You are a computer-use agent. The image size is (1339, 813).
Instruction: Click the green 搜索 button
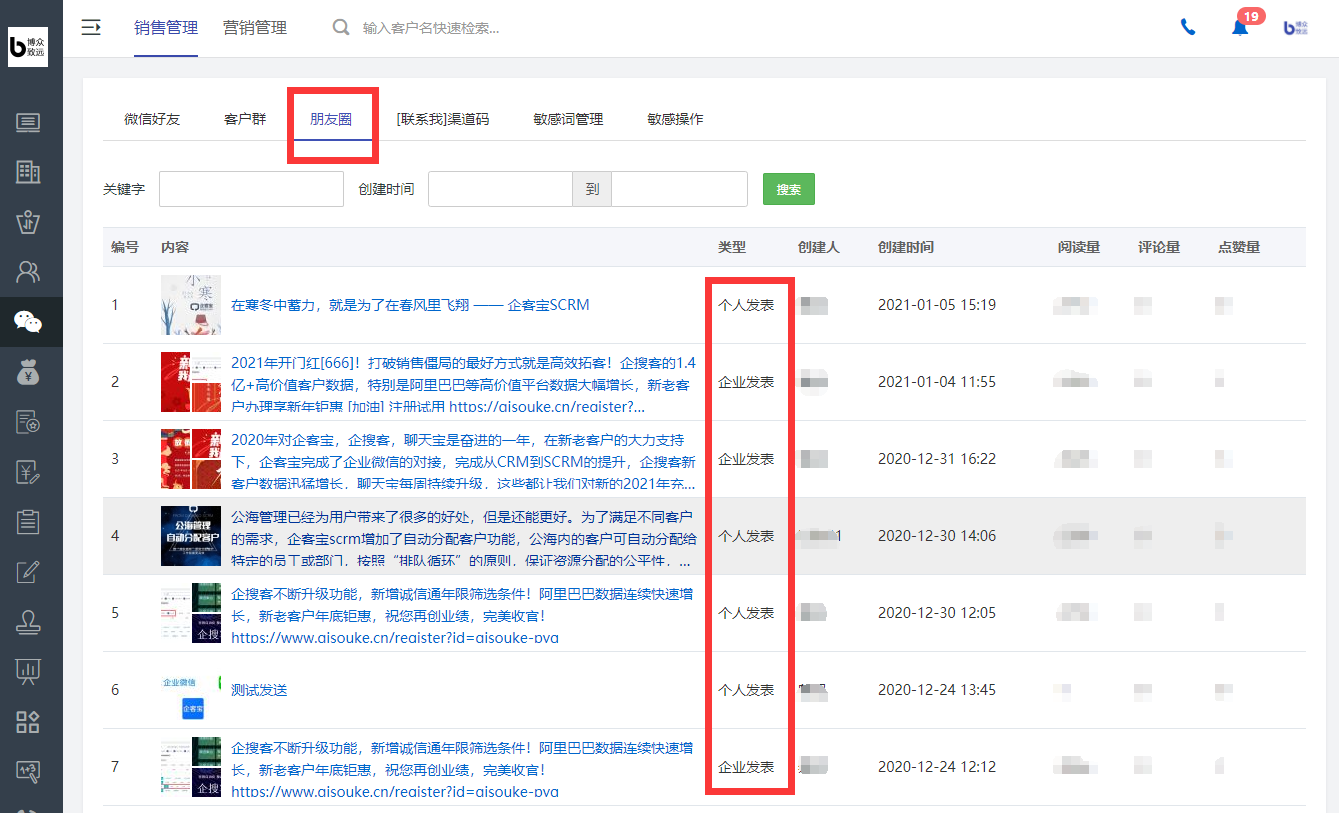(789, 189)
